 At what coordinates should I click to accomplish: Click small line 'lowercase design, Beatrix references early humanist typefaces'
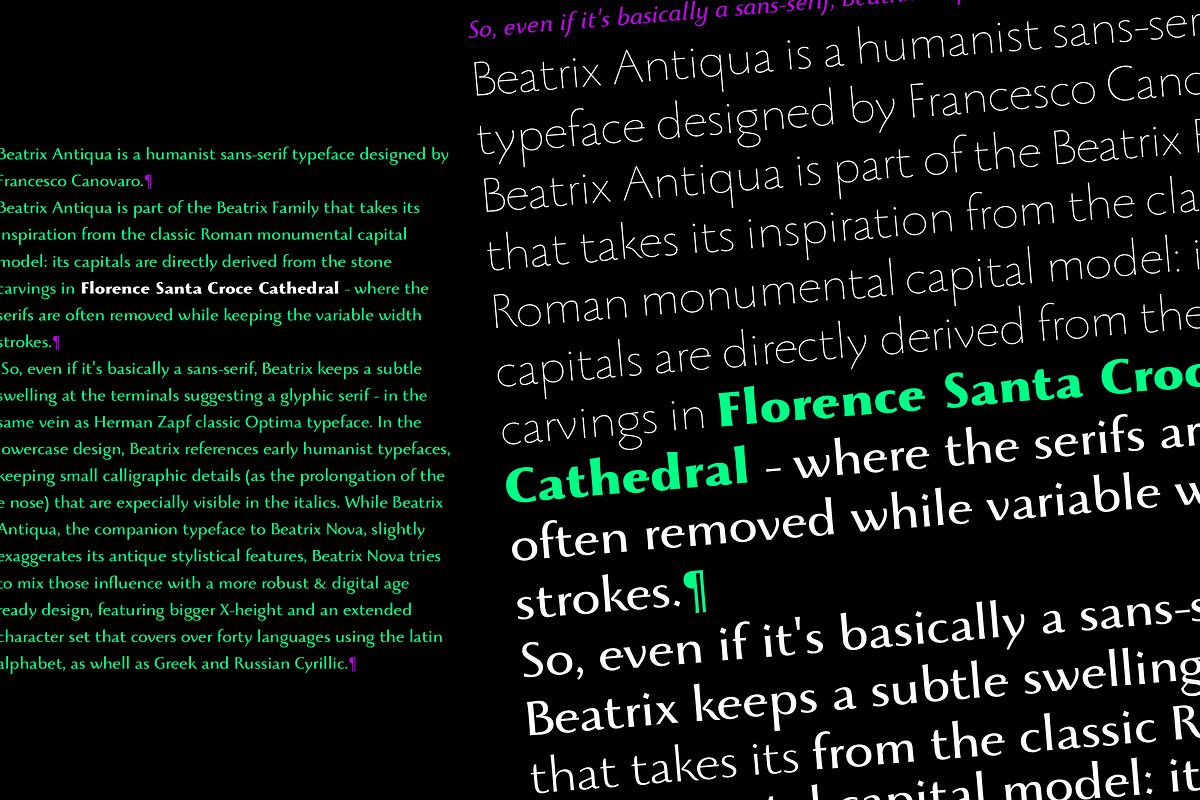coord(226,449)
